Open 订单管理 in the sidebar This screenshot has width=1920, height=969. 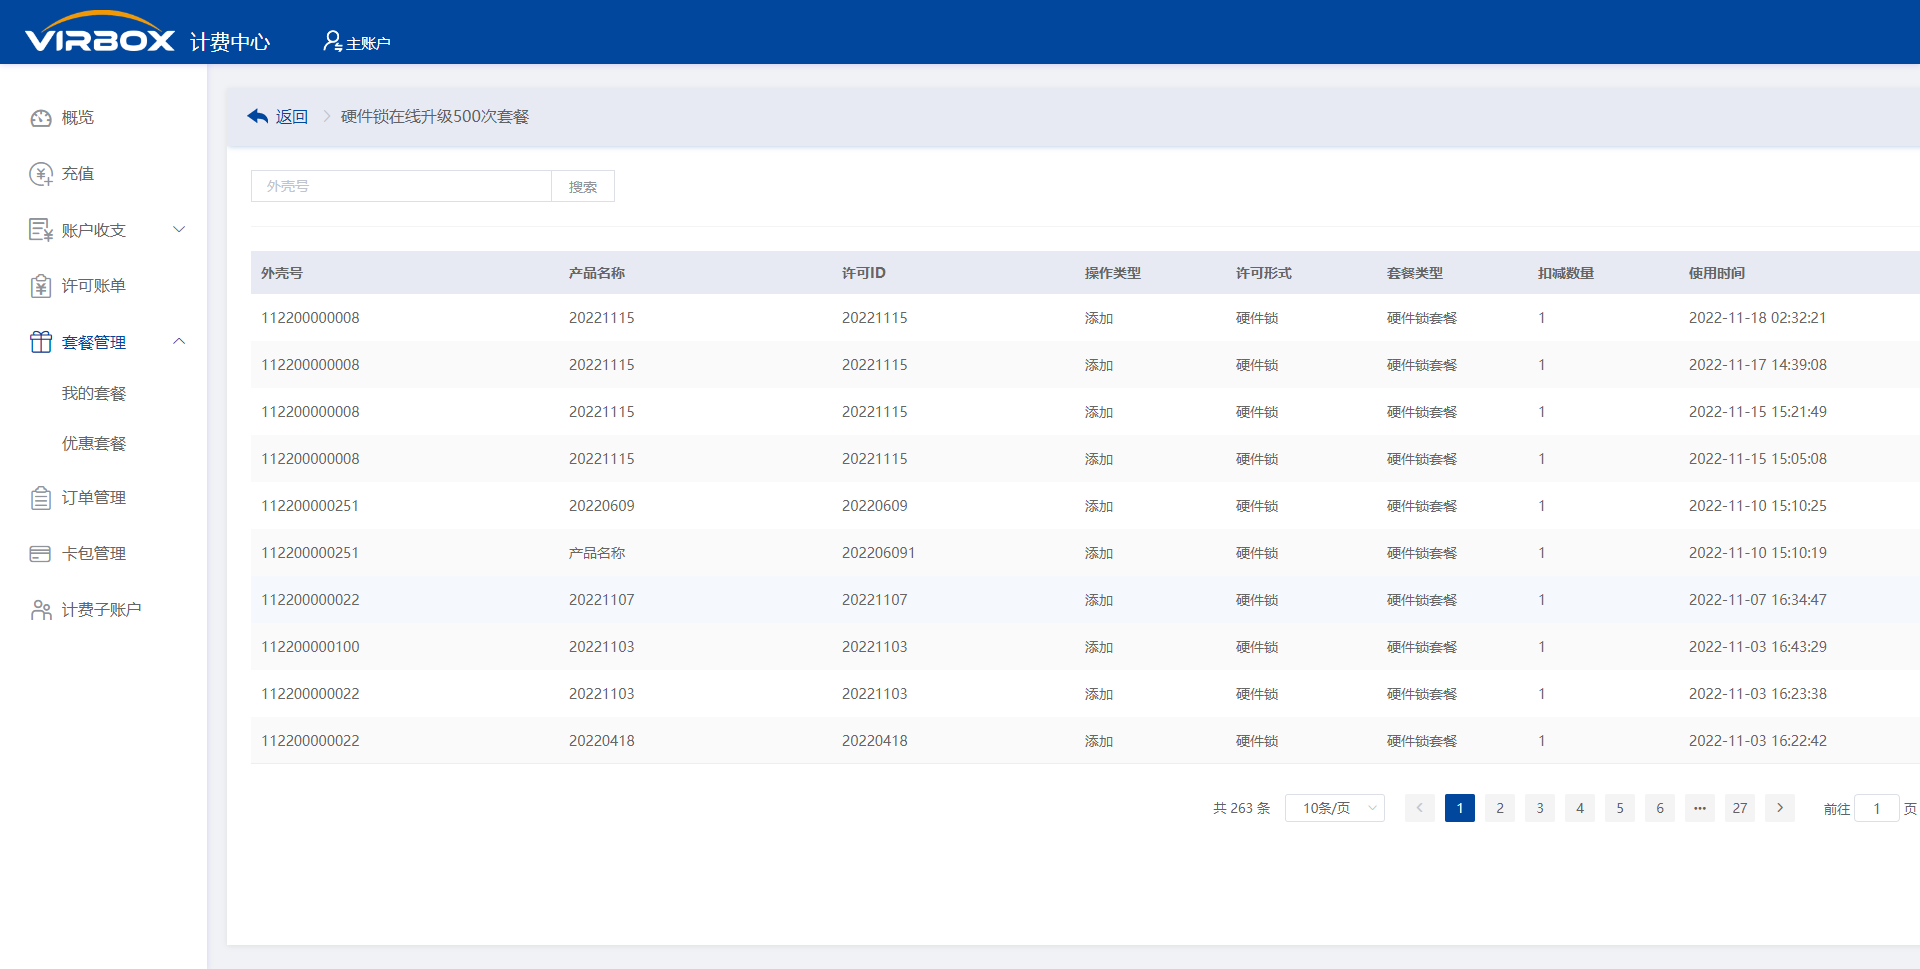pos(94,498)
